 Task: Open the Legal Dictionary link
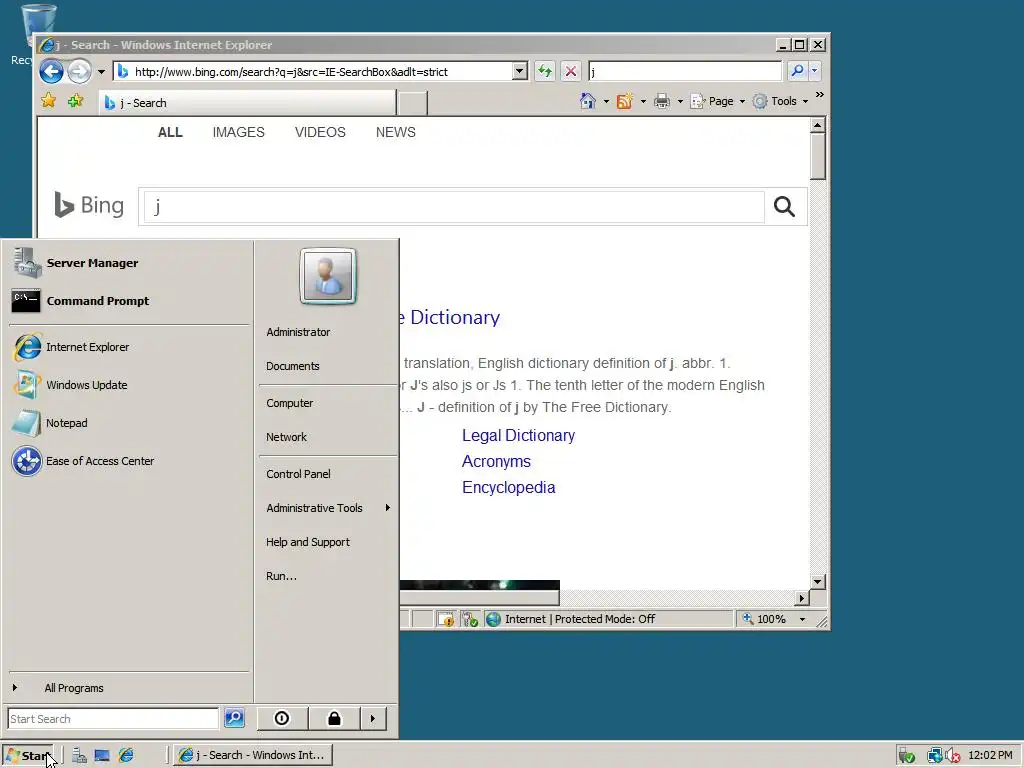(x=519, y=436)
